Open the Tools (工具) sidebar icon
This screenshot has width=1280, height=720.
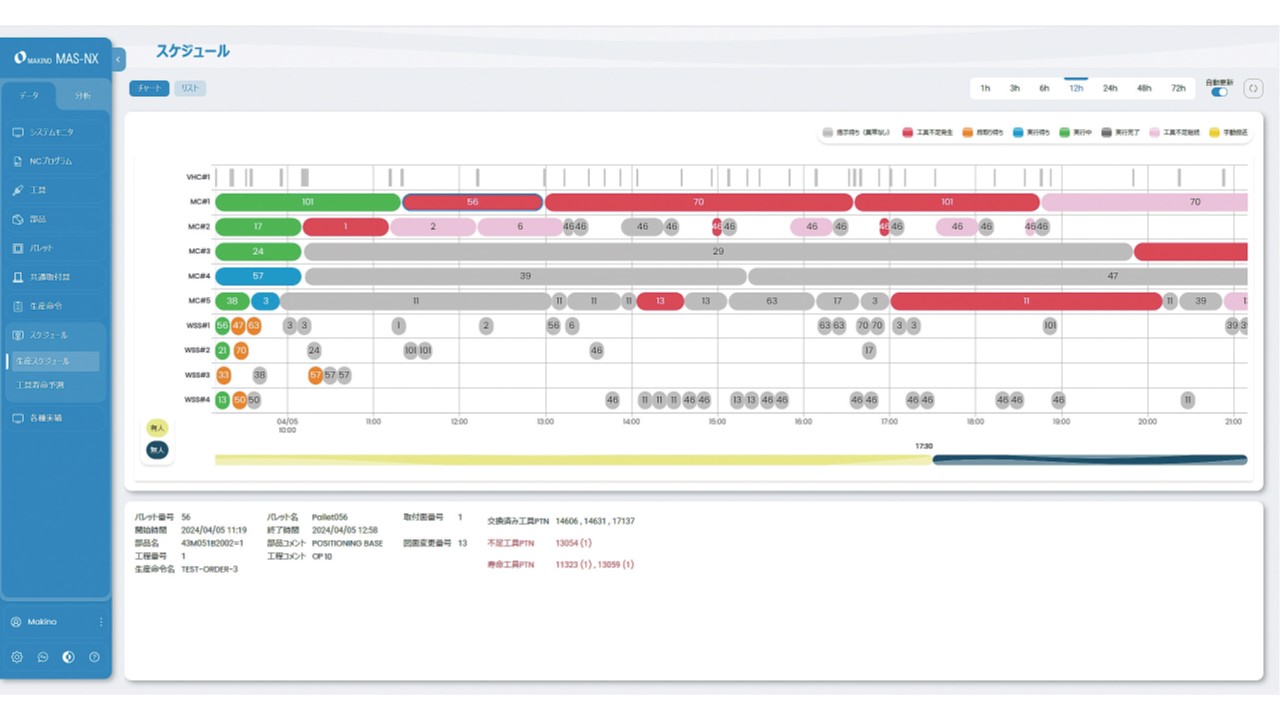[x=18, y=190]
